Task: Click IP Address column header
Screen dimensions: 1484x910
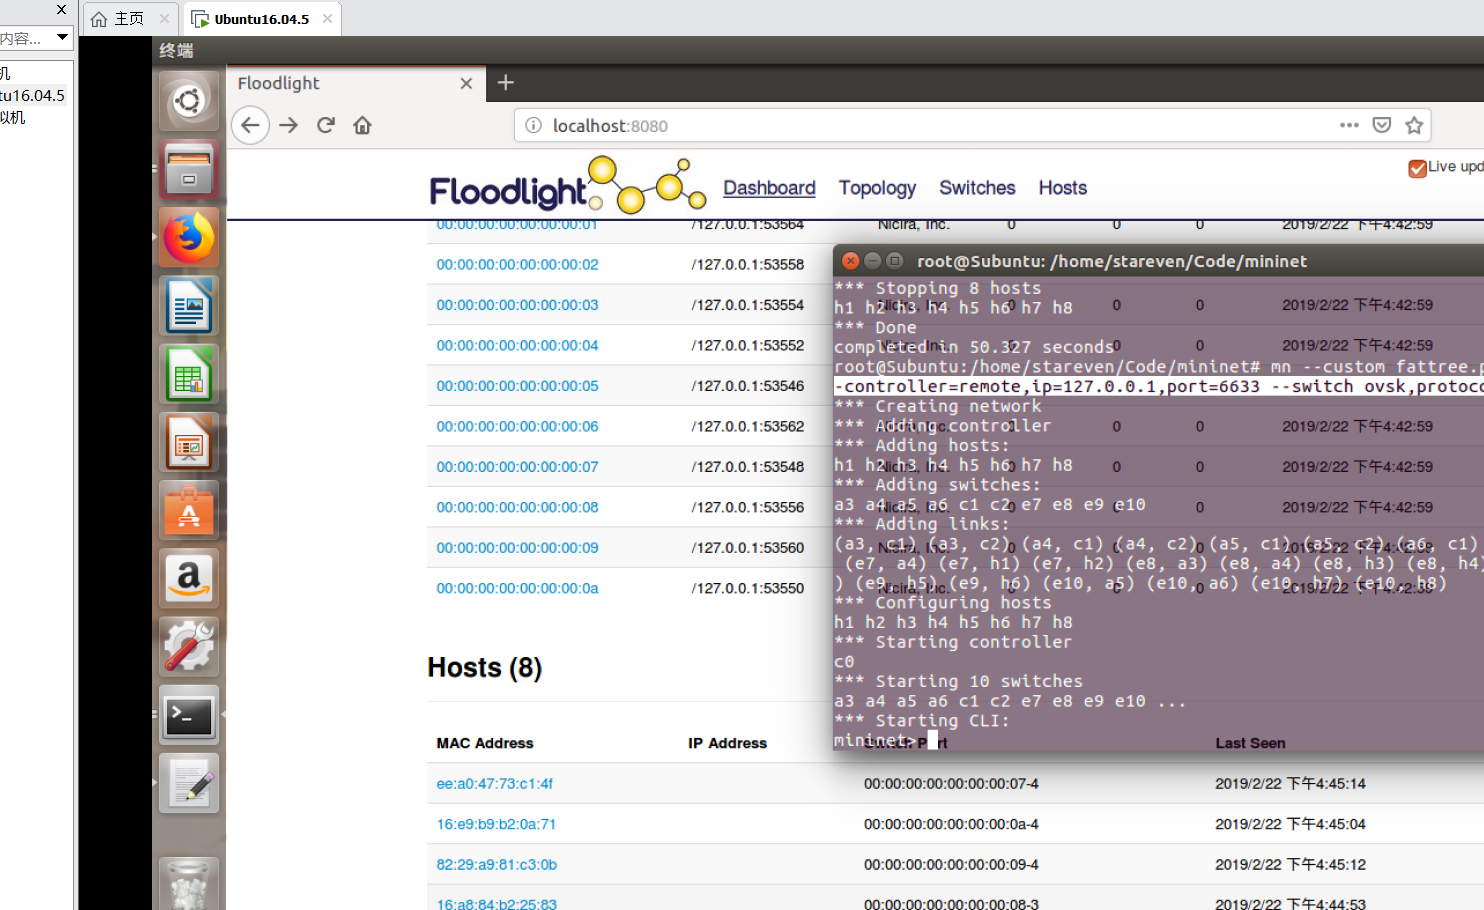Action: point(727,743)
